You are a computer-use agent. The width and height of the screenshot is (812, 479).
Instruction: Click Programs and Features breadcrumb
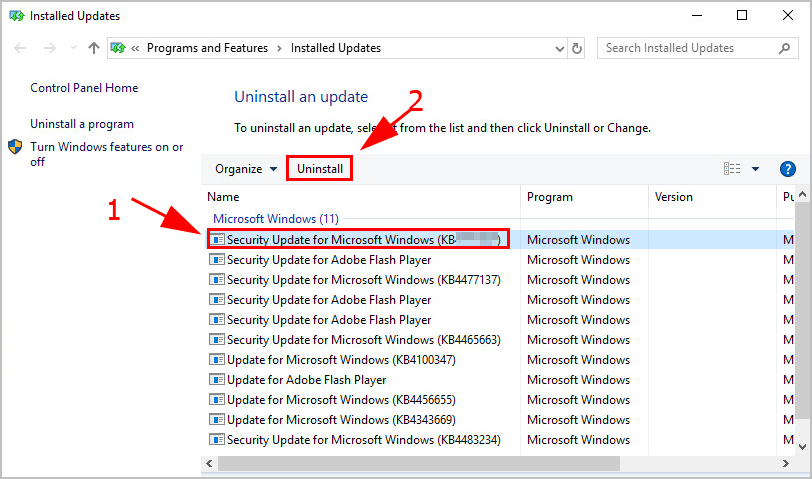[208, 48]
